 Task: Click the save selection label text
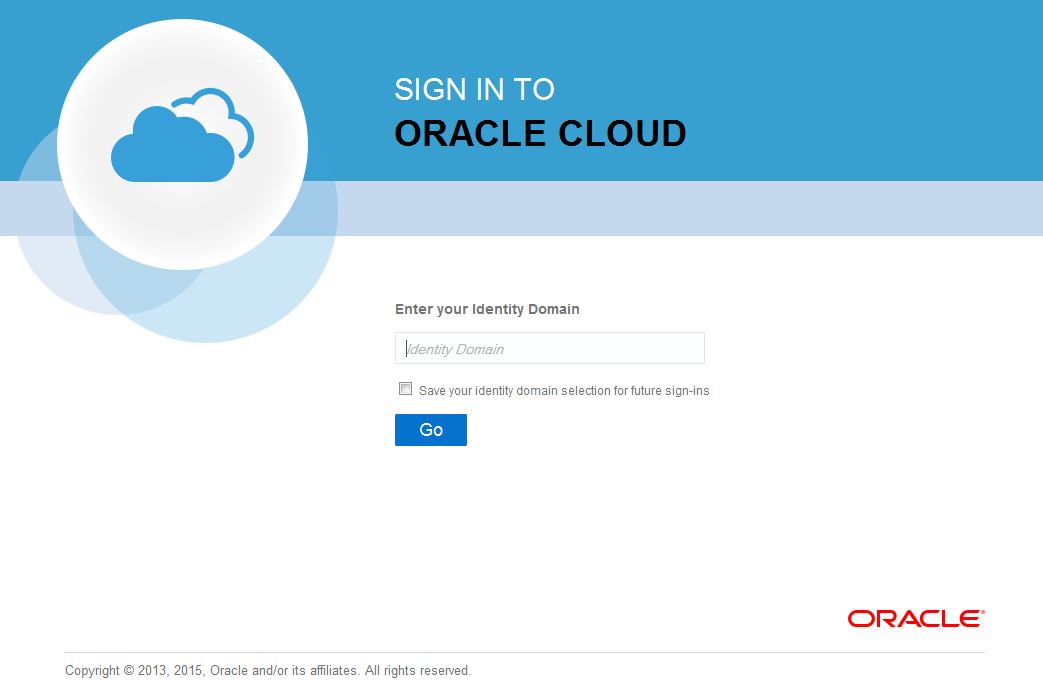(x=562, y=390)
